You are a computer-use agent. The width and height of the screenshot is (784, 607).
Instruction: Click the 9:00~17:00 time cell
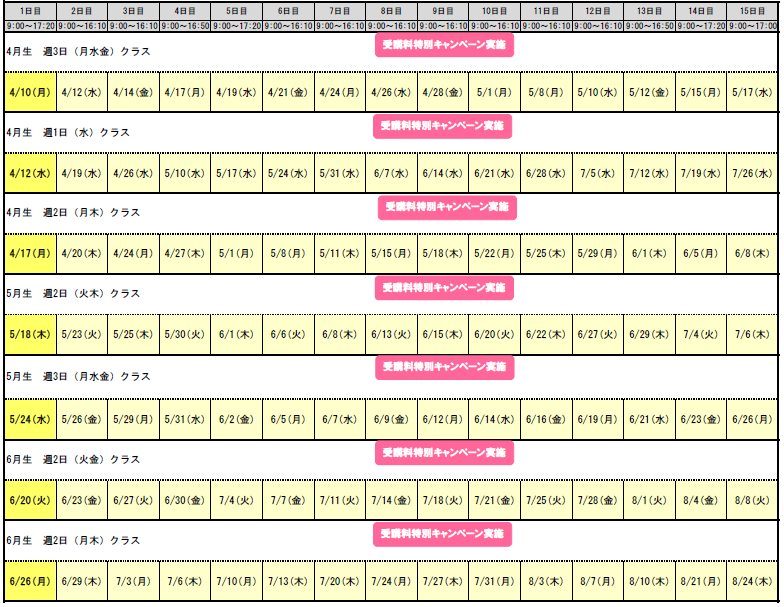(752, 26)
